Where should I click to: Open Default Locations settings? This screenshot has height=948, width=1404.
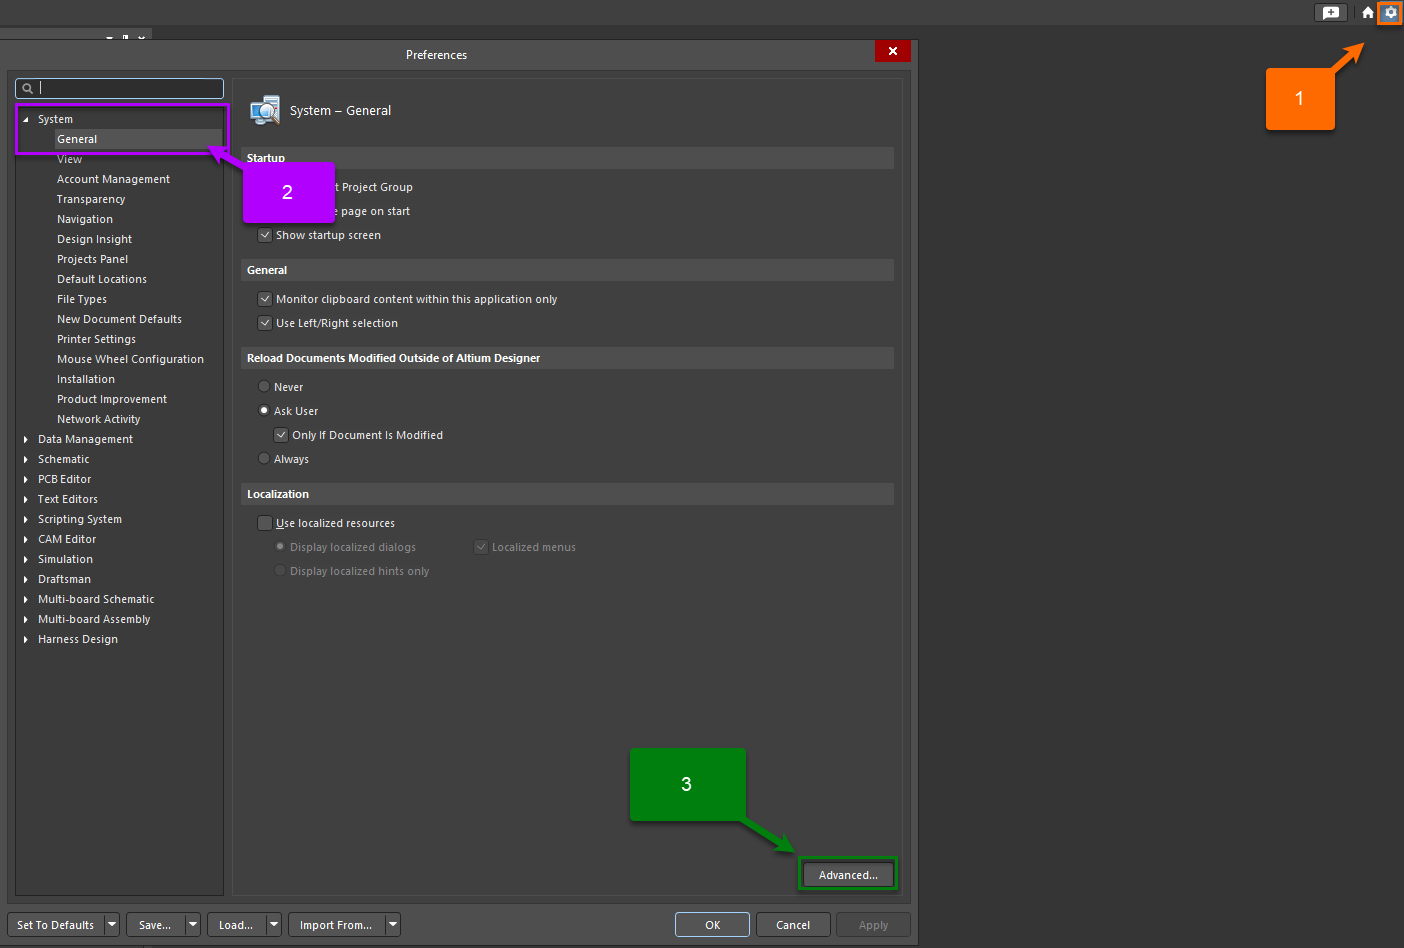tap(102, 280)
